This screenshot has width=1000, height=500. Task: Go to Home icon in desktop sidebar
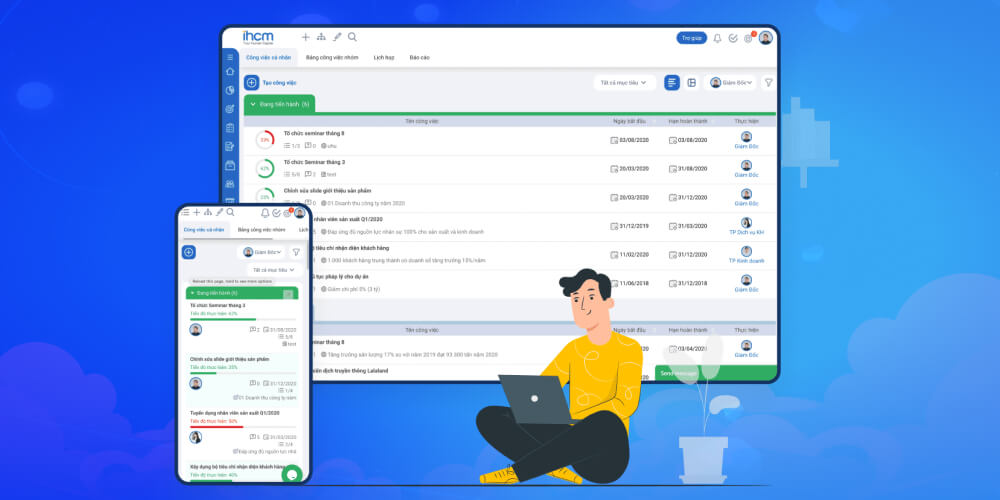230,71
